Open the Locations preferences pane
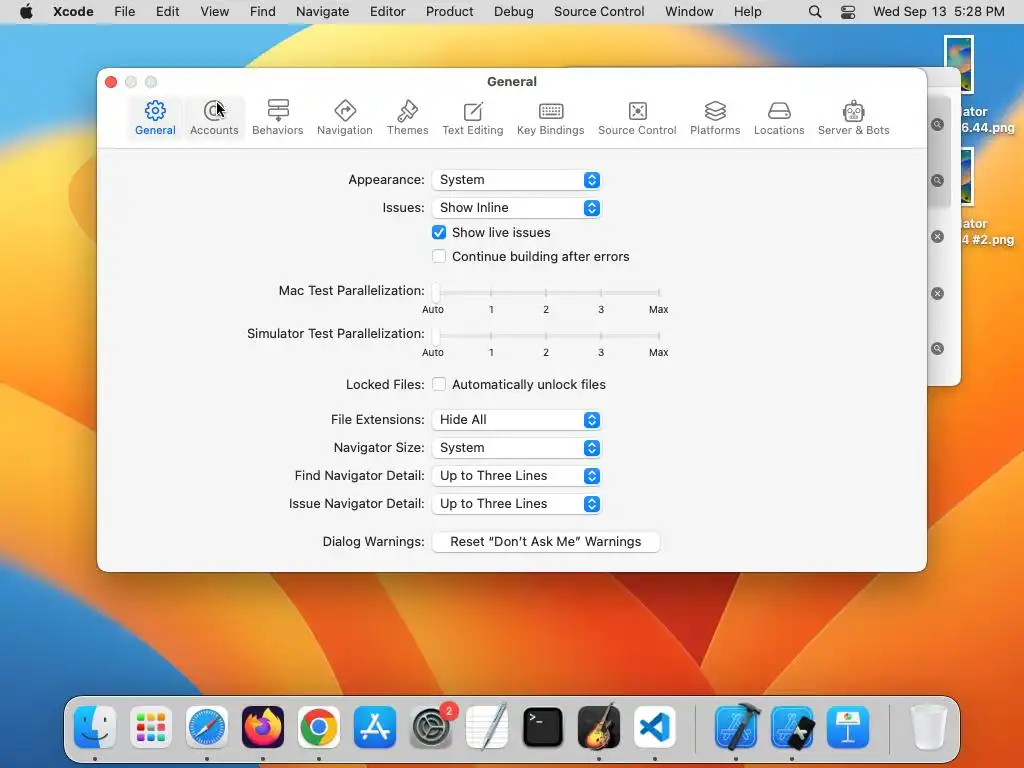The width and height of the screenshot is (1024, 768). pos(779,118)
